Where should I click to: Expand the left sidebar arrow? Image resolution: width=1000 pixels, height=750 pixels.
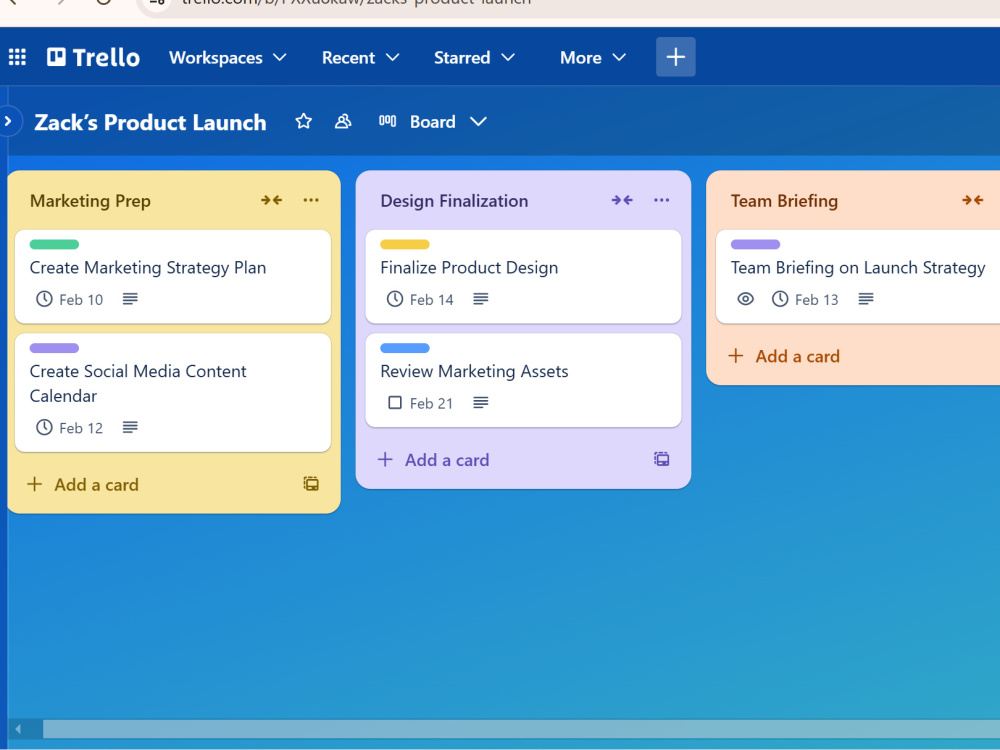coord(8,121)
